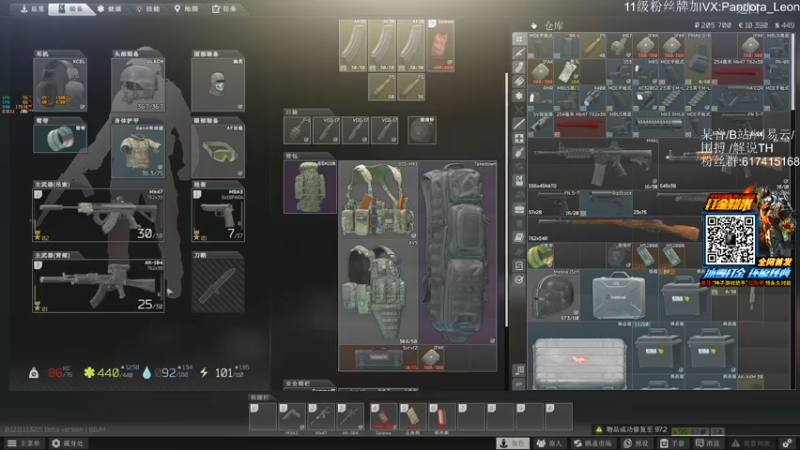Select the Mk47 rifle in sling slot
Screen dimensions: 800x450
click(98, 215)
